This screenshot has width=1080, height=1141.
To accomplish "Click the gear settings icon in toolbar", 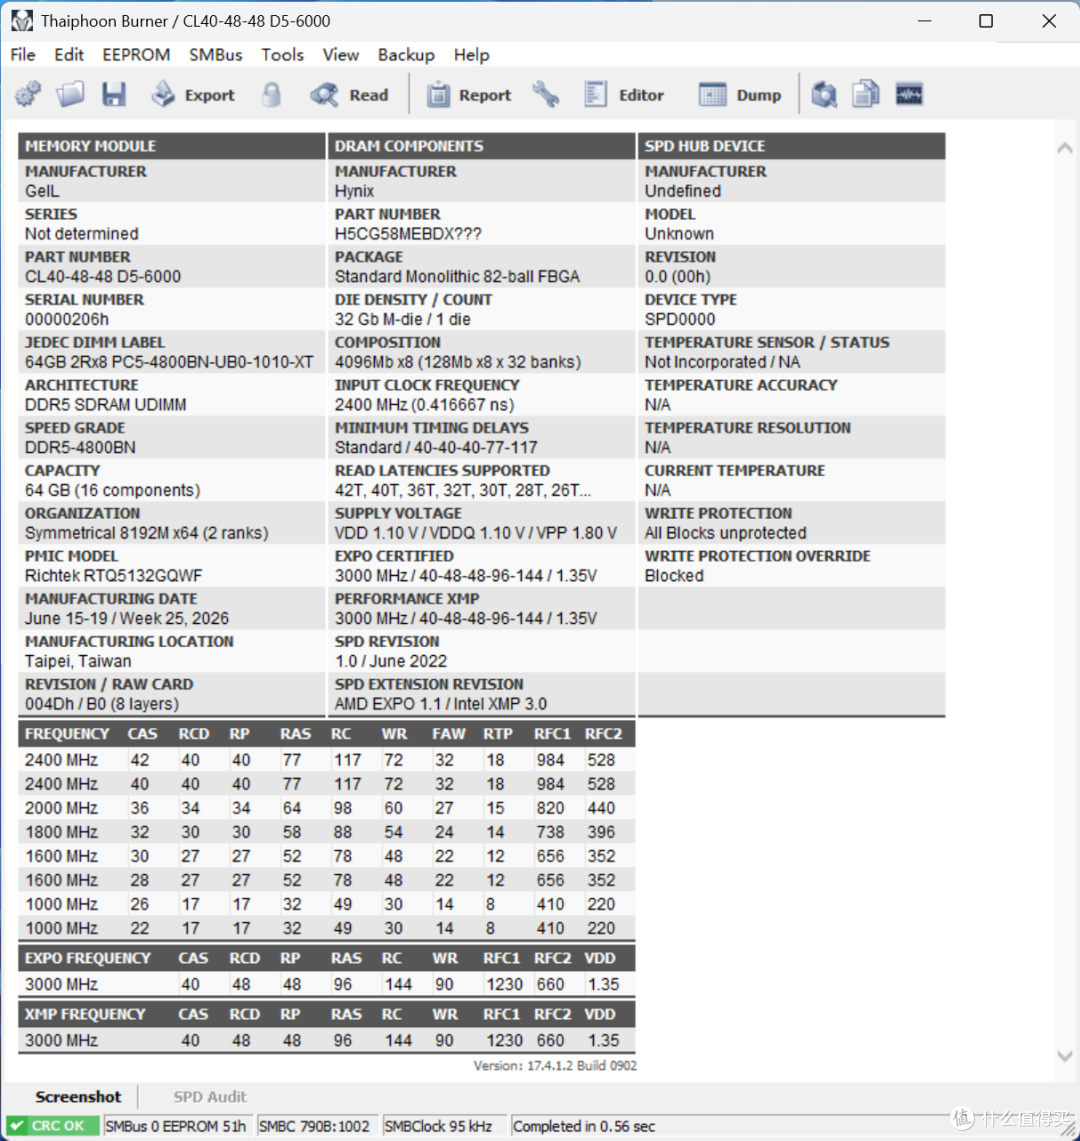I will point(28,94).
